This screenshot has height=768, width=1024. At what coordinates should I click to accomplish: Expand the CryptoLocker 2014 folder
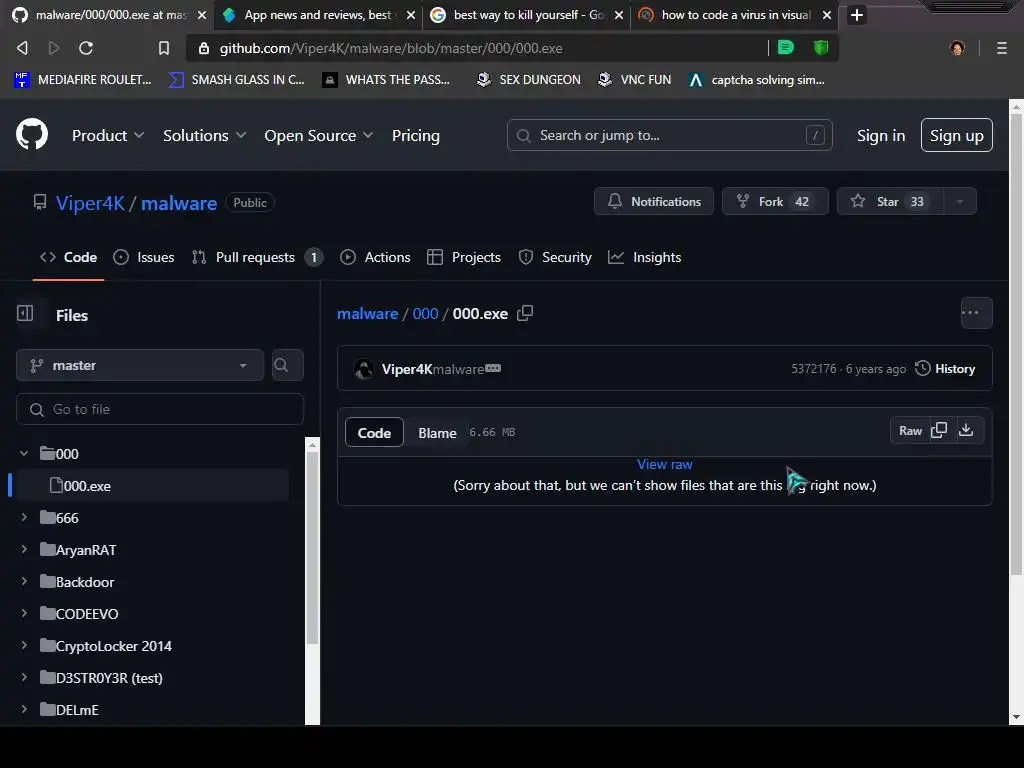coord(24,645)
